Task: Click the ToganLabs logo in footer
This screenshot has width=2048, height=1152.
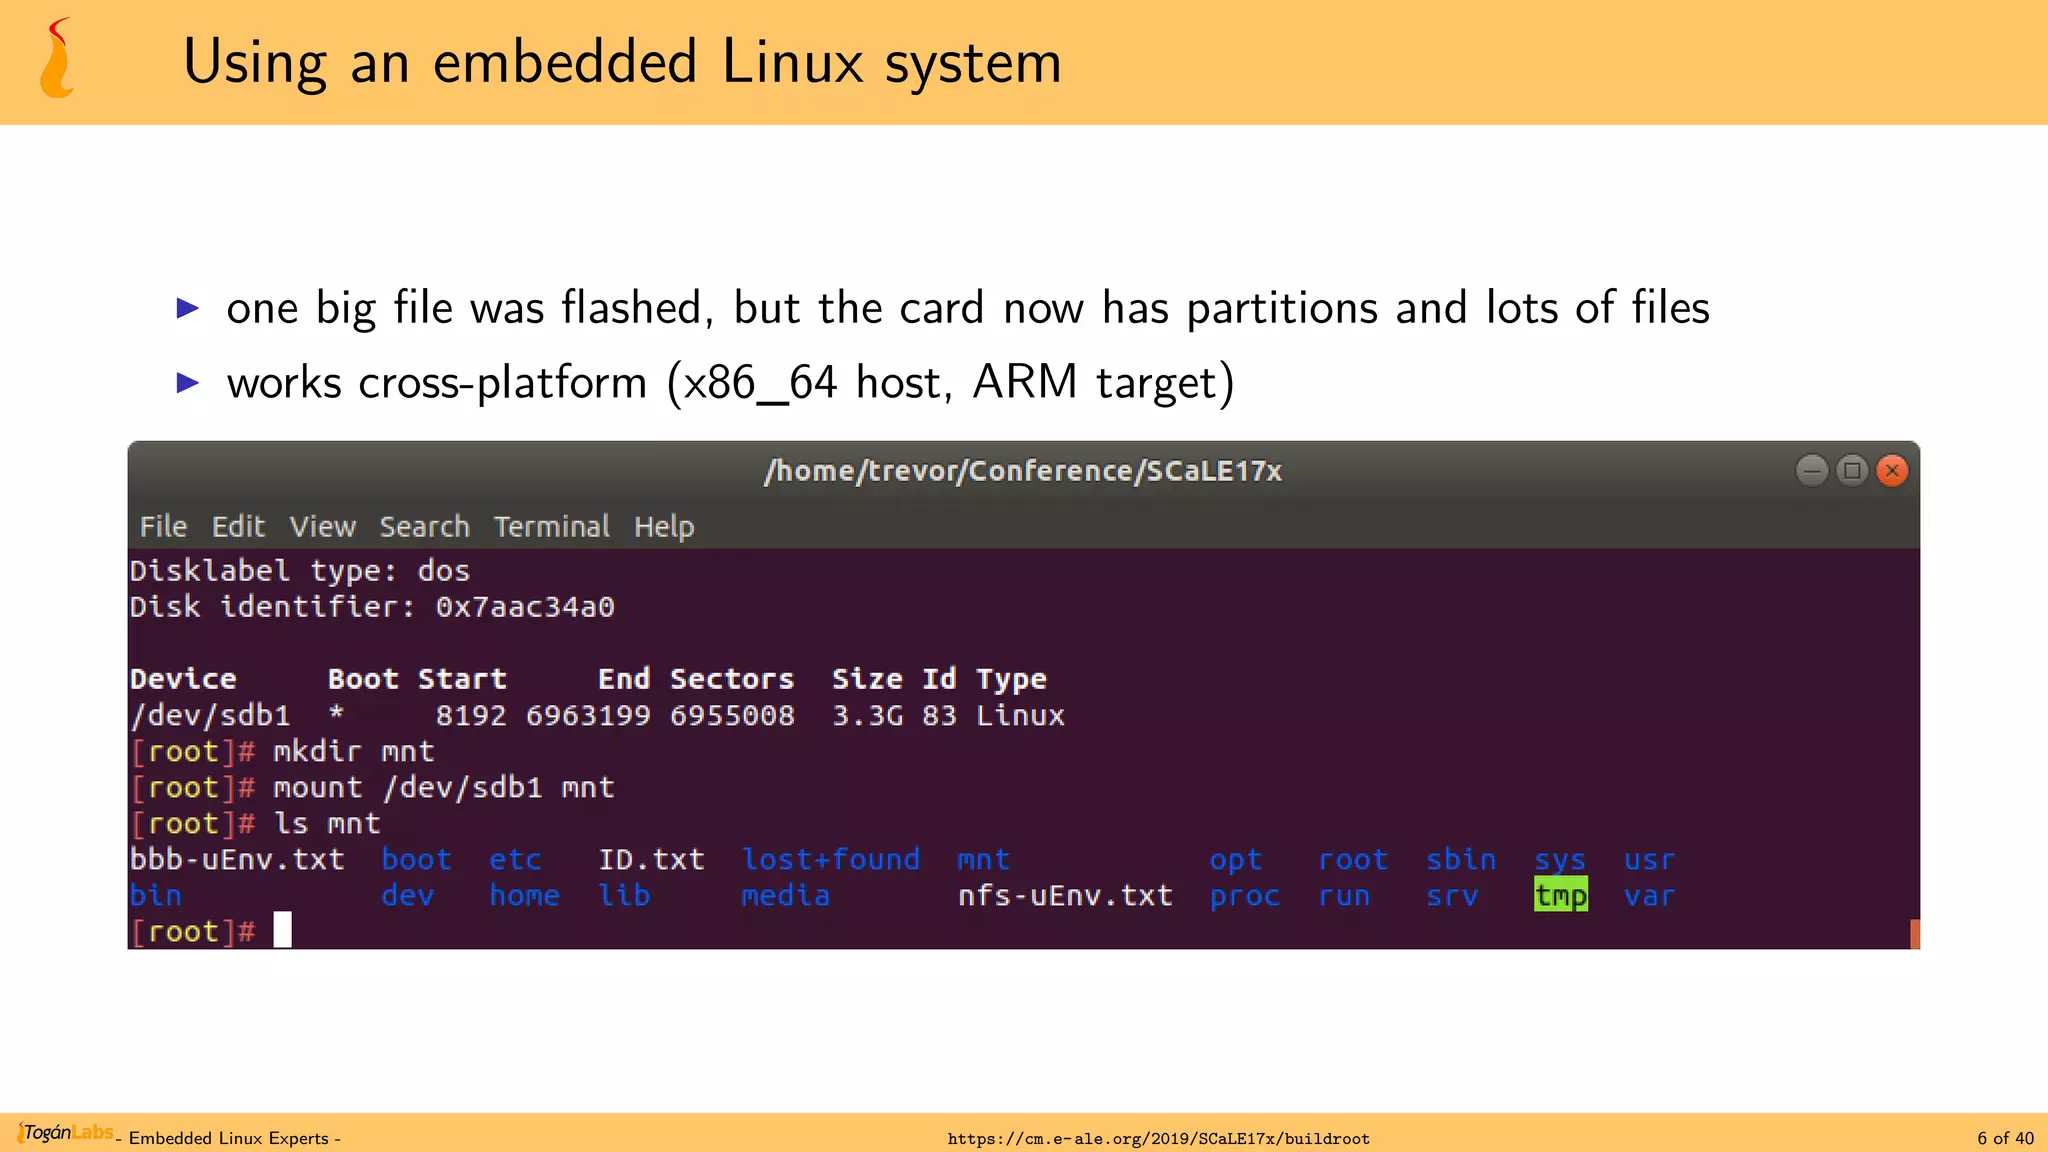Action: 65,1133
